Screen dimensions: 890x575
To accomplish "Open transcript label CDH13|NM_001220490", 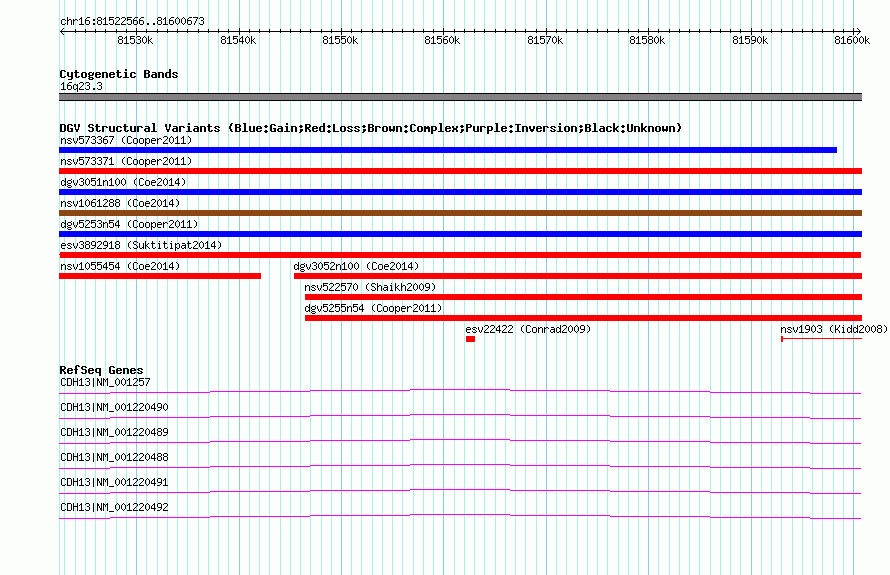I will [x=114, y=408].
